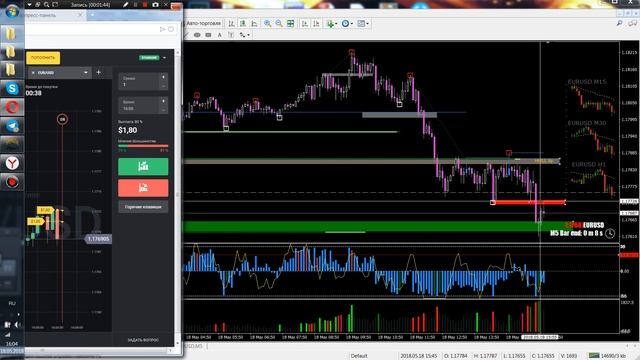Screen dimensions: 640x360
Task: Click the circular expiry time marker
Action: tap(62, 119)
